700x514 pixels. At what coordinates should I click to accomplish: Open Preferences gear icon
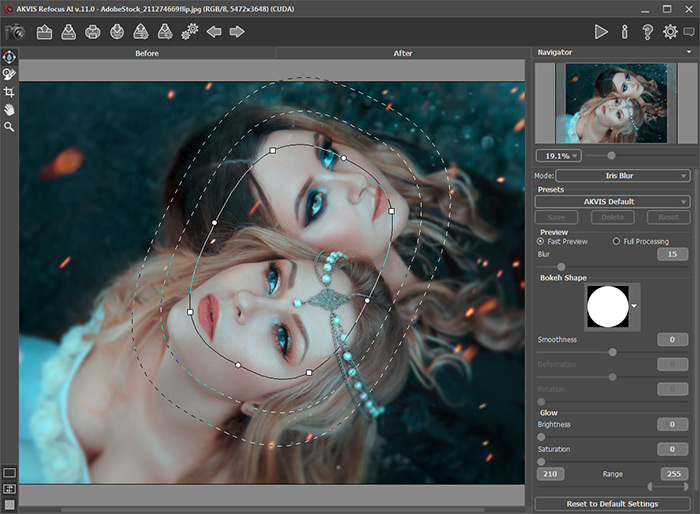coord(670,32)
